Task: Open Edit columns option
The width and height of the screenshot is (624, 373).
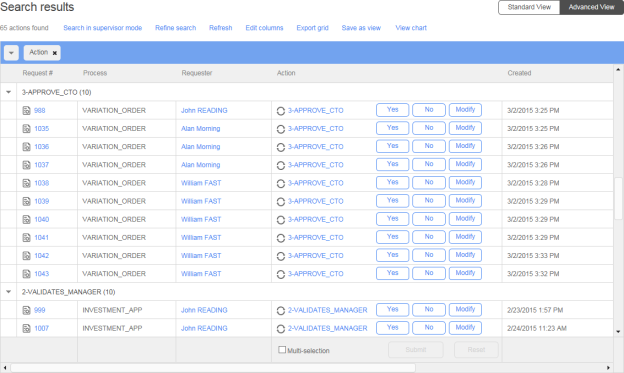Action: (264, 28)
